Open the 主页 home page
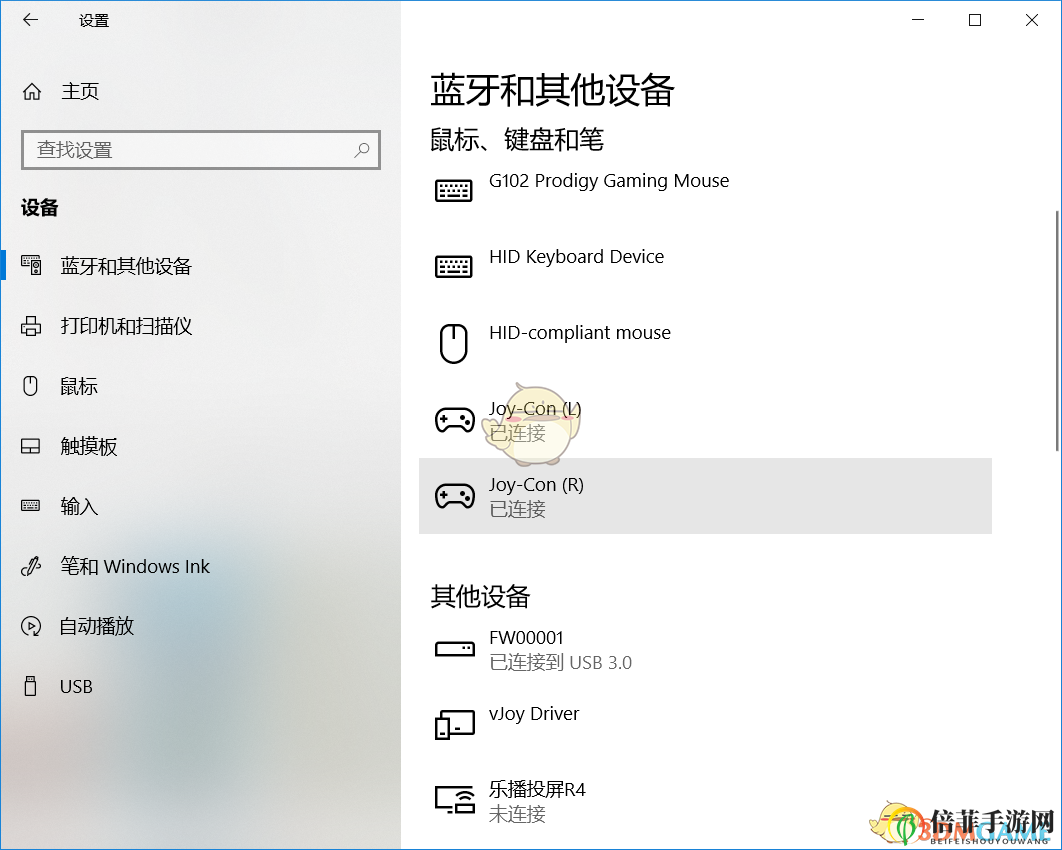 (x=80, y=92)
